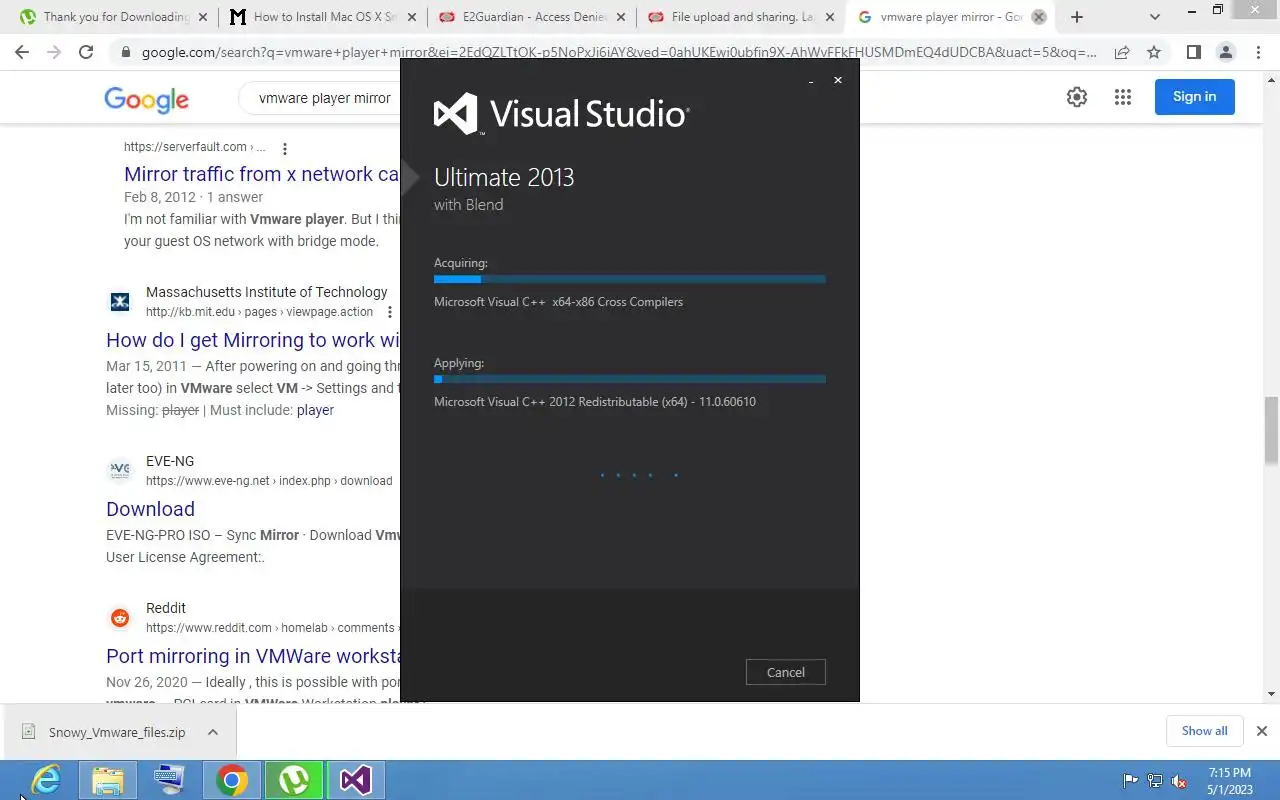
Task: Share this page icon in address bar
Action: tap(1122, 52)
